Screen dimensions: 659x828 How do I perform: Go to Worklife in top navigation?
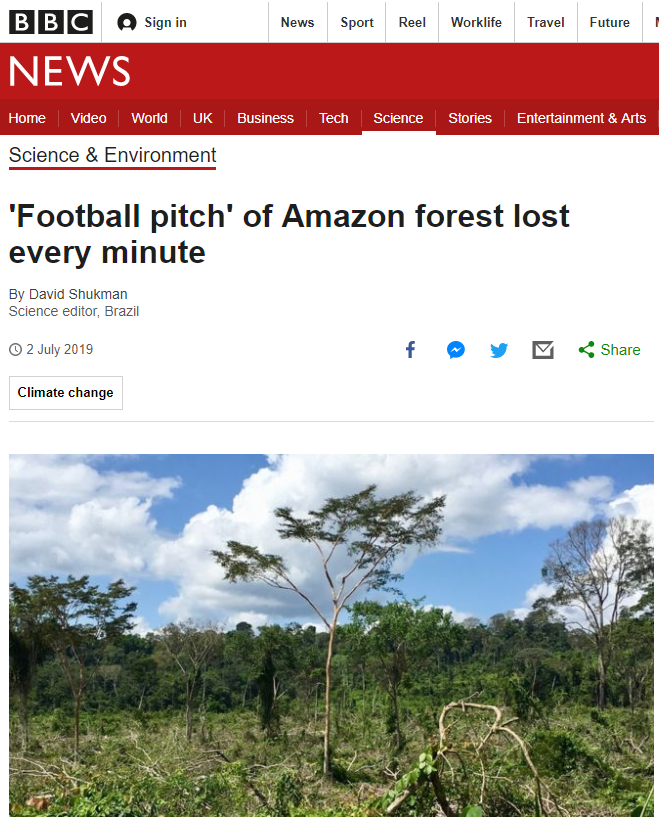pos(476,22)
